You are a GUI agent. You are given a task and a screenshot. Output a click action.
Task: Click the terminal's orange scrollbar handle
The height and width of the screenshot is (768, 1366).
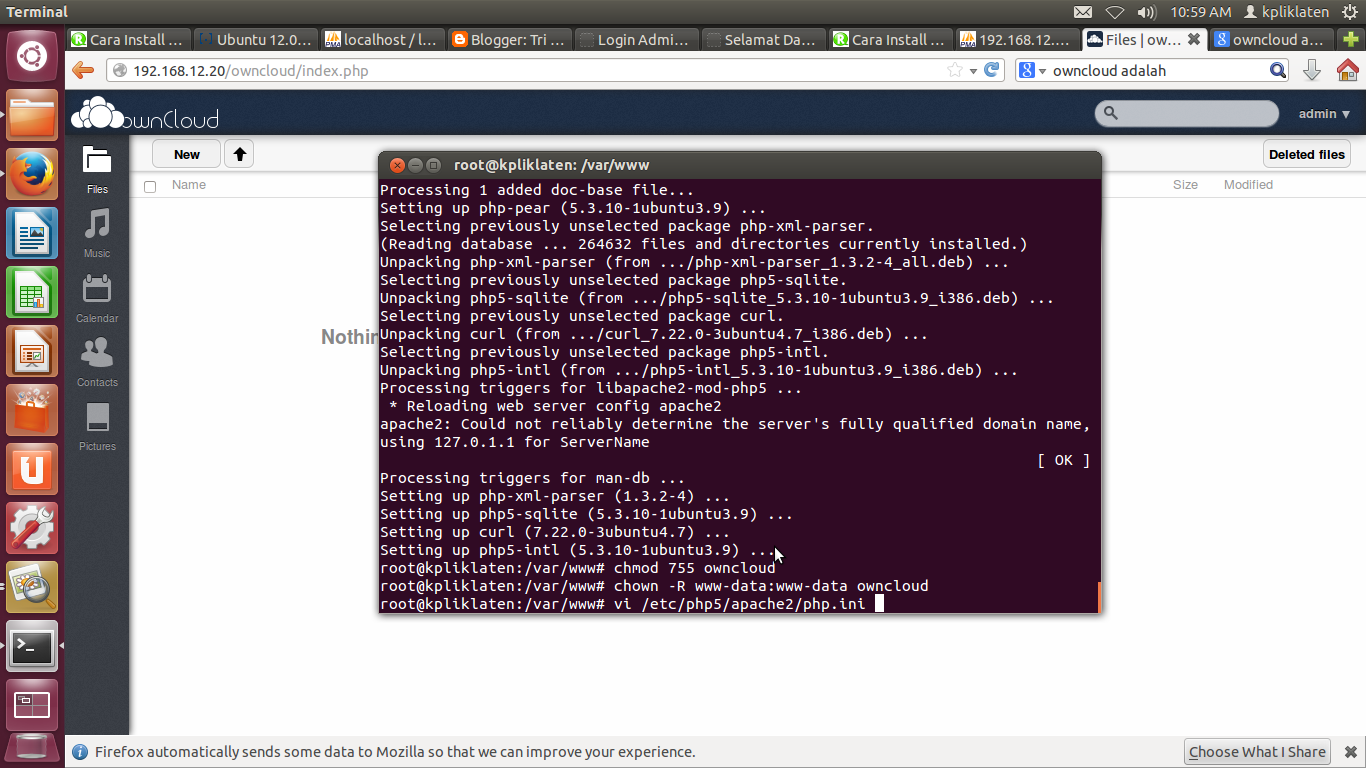coord(1099,597)
